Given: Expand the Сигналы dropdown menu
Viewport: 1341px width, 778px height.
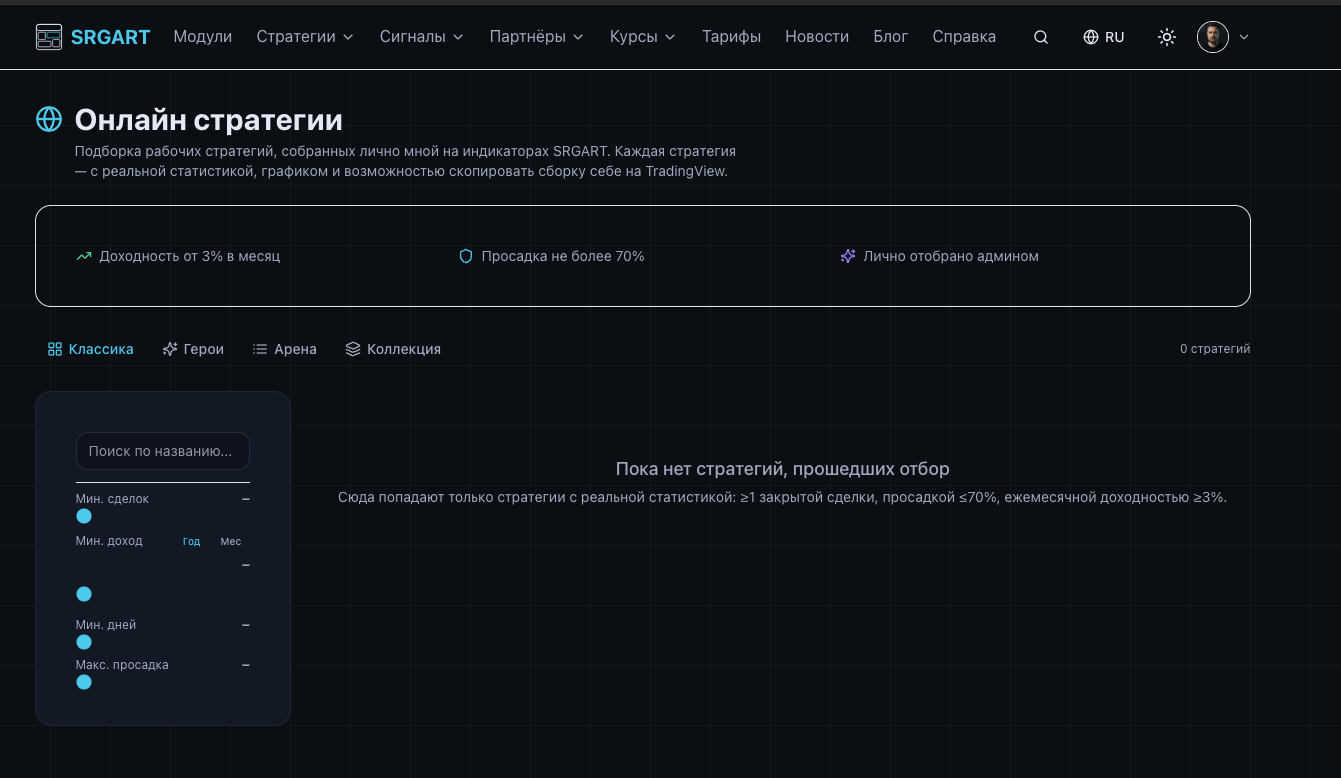Looking at the screenshot, I should [421, 37].
